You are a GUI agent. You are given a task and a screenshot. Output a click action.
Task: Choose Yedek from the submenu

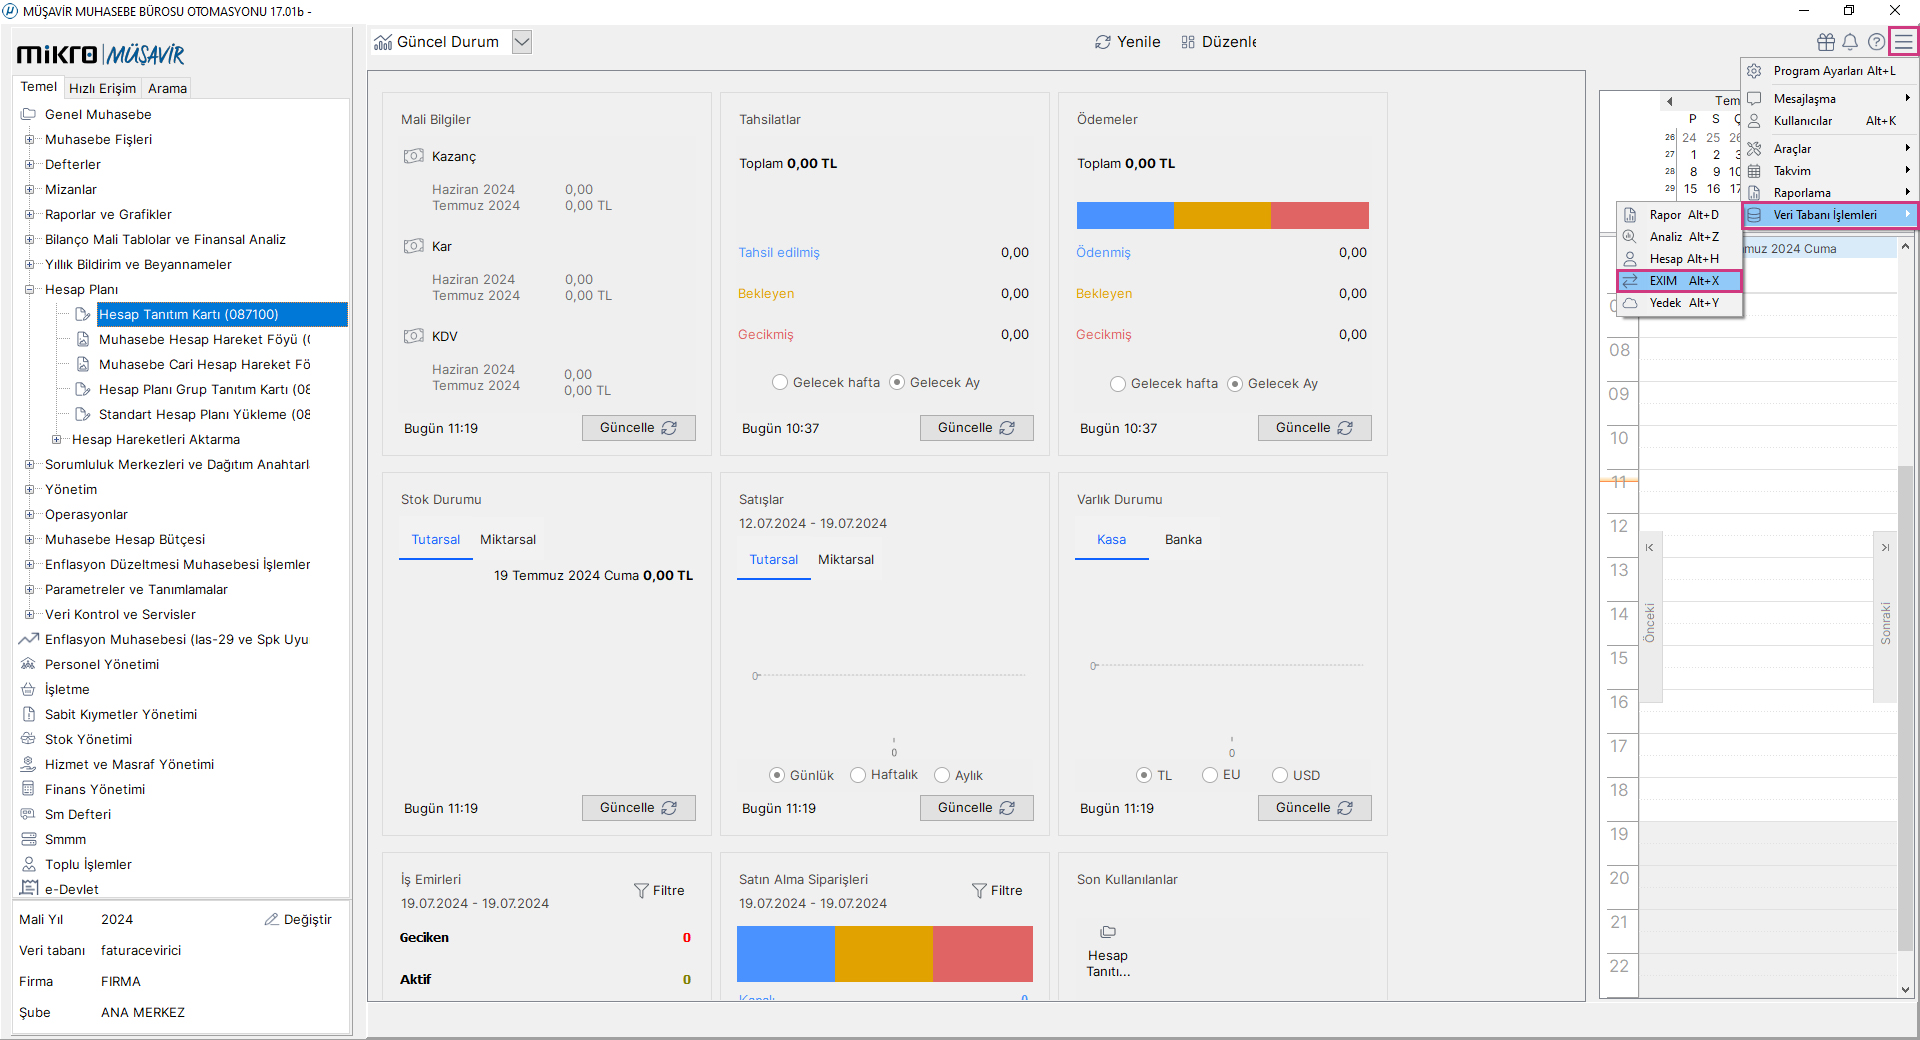pos(1680,303)
